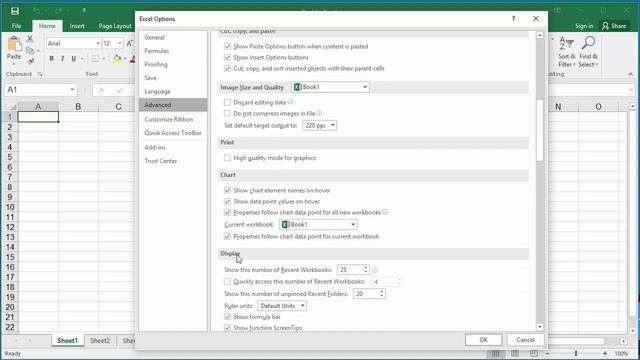
Task: Click info icon beside Recent Workbooks spinner
Action: coord(375,270)
